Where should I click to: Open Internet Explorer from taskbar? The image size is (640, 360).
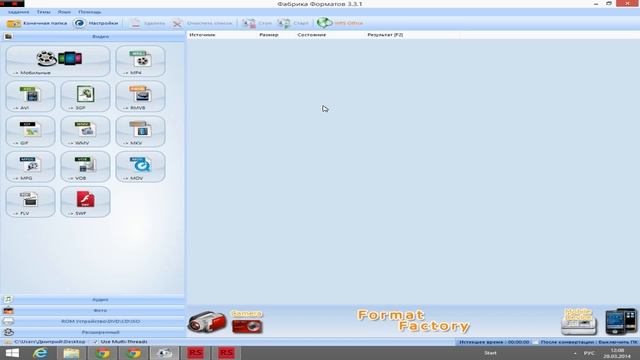(40, 353)
